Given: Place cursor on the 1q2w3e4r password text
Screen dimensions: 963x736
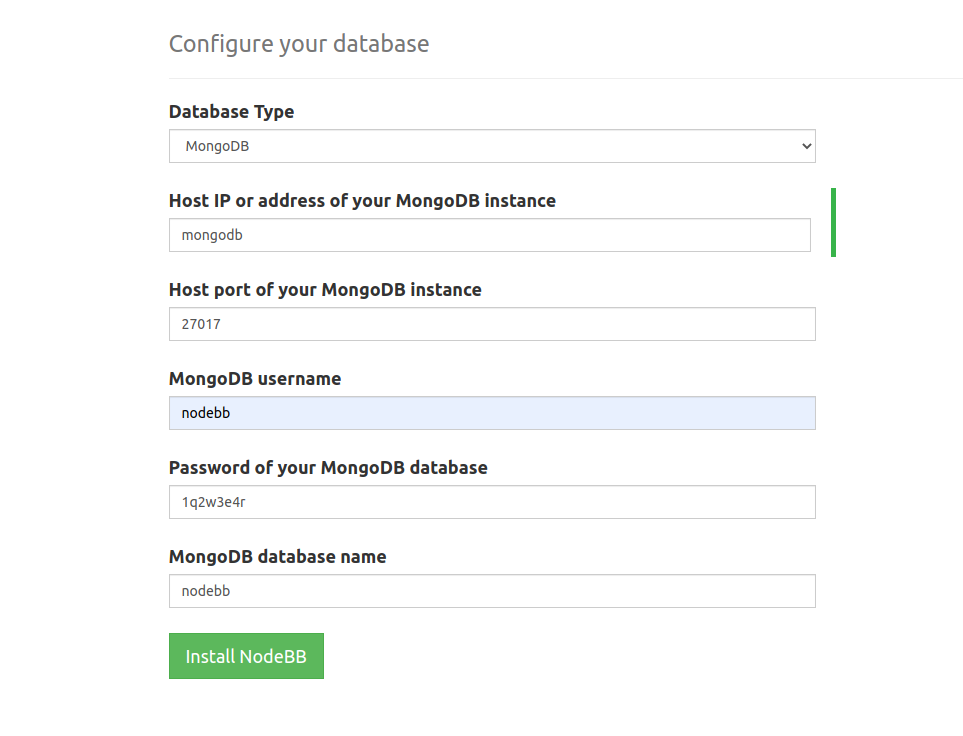Looking at the screenshot, I should coord(213,502).
